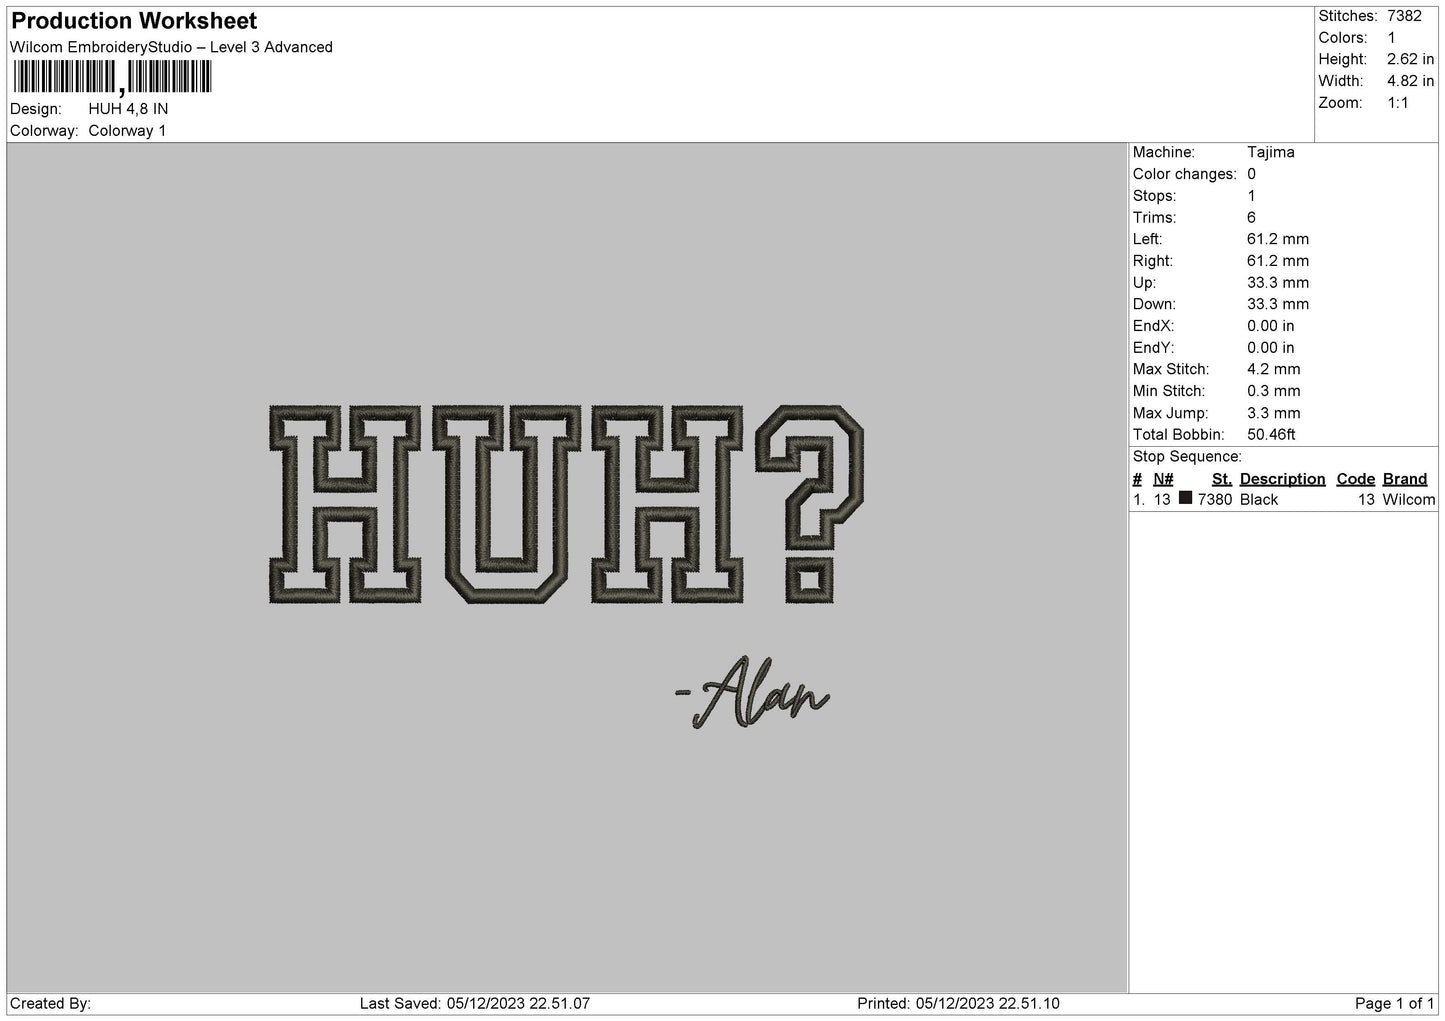Click the Production Worksheet title
Screen dimensions: 1445x1021
133,20
